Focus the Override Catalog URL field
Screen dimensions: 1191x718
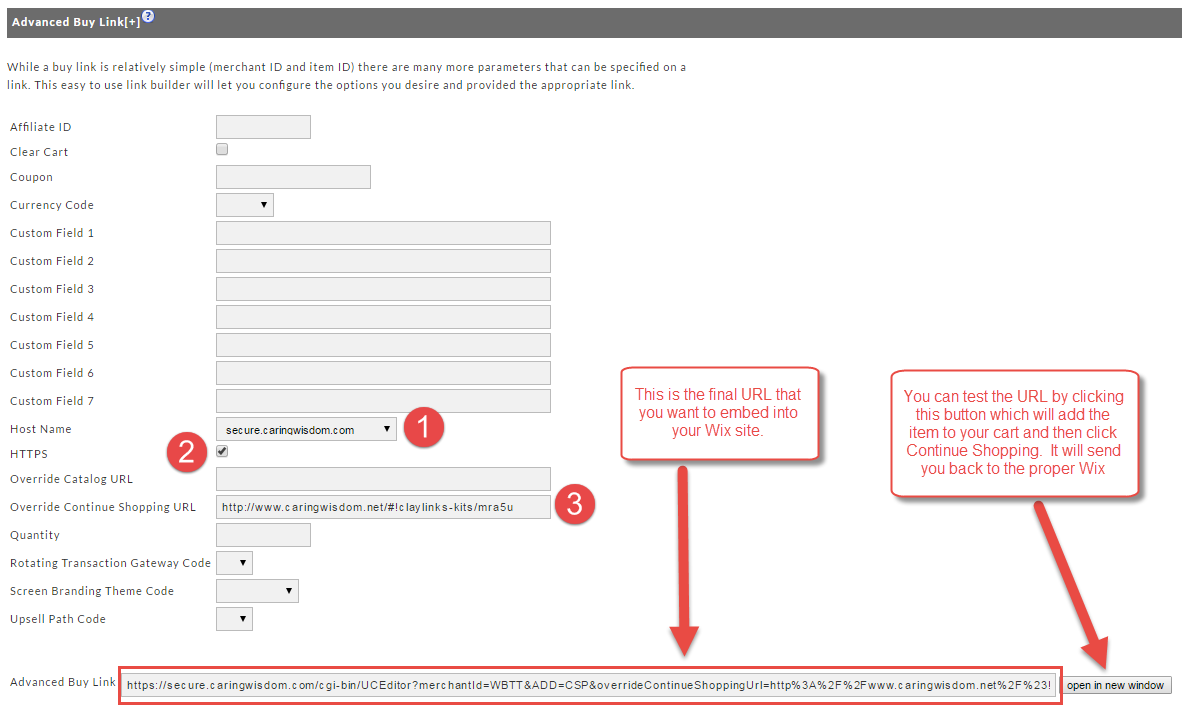(x=384, y=479)
